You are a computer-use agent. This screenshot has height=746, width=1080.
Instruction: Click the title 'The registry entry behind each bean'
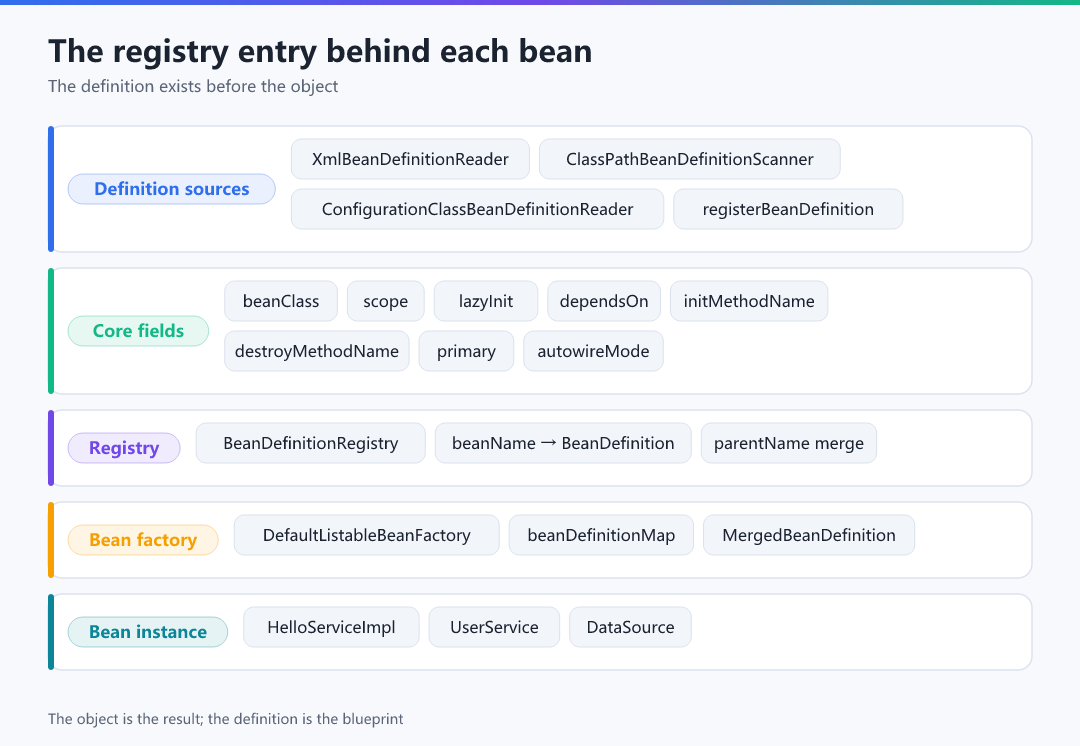click(x=320, y=51)
